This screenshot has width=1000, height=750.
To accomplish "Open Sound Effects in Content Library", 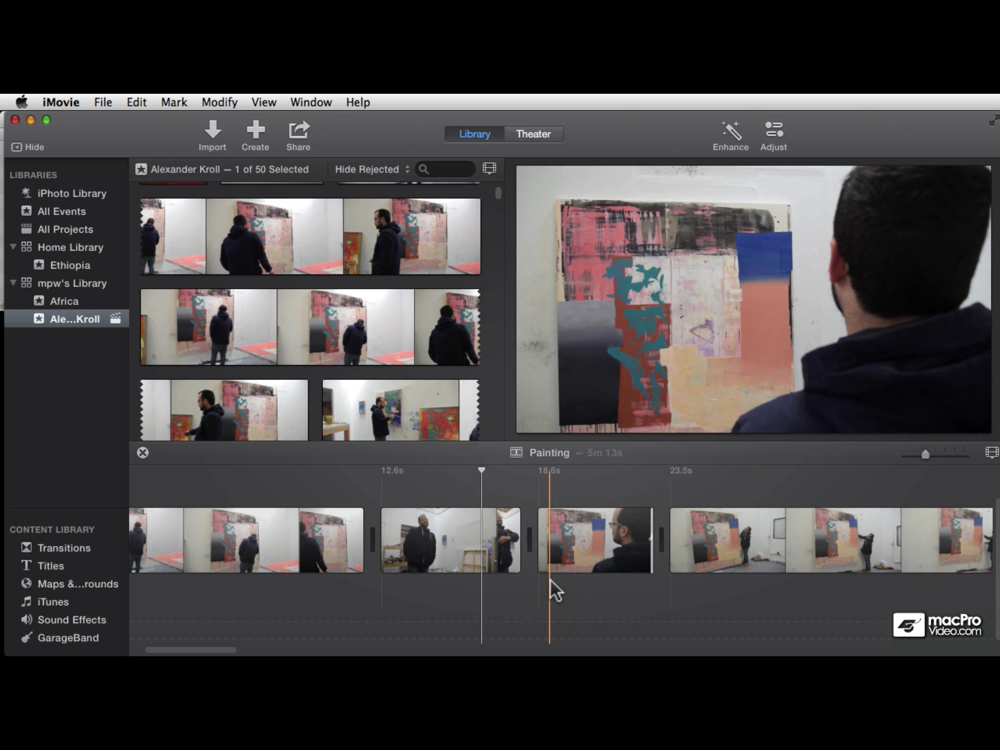I will (66, 619).
